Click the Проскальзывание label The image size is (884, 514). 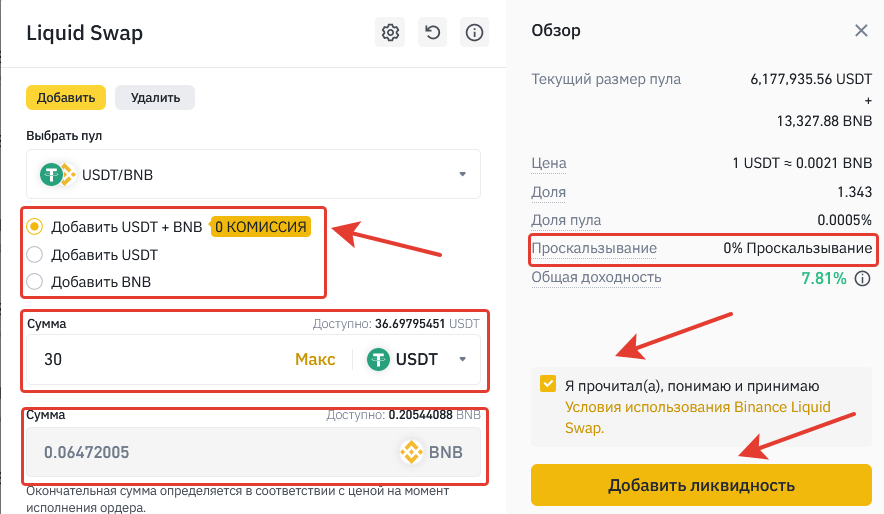click(594, 248)
